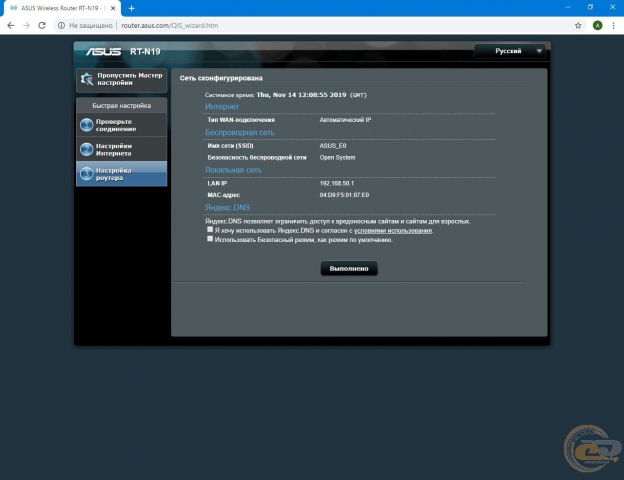Open the site security info icon
The image size is (624, 480).
pyautogui.click(x=61, y=25)
